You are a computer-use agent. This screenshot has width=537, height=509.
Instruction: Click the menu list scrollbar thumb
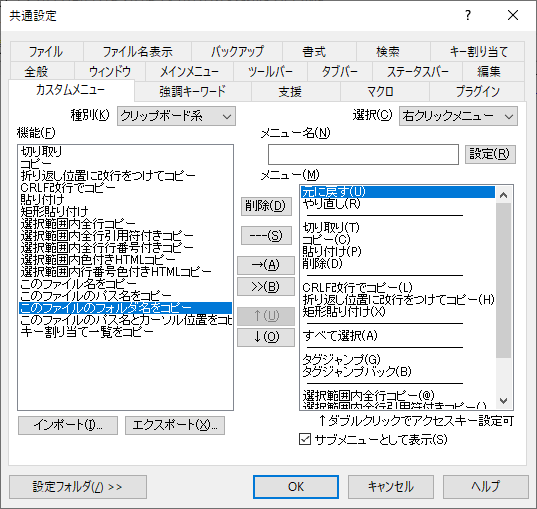tap(503, 281)
